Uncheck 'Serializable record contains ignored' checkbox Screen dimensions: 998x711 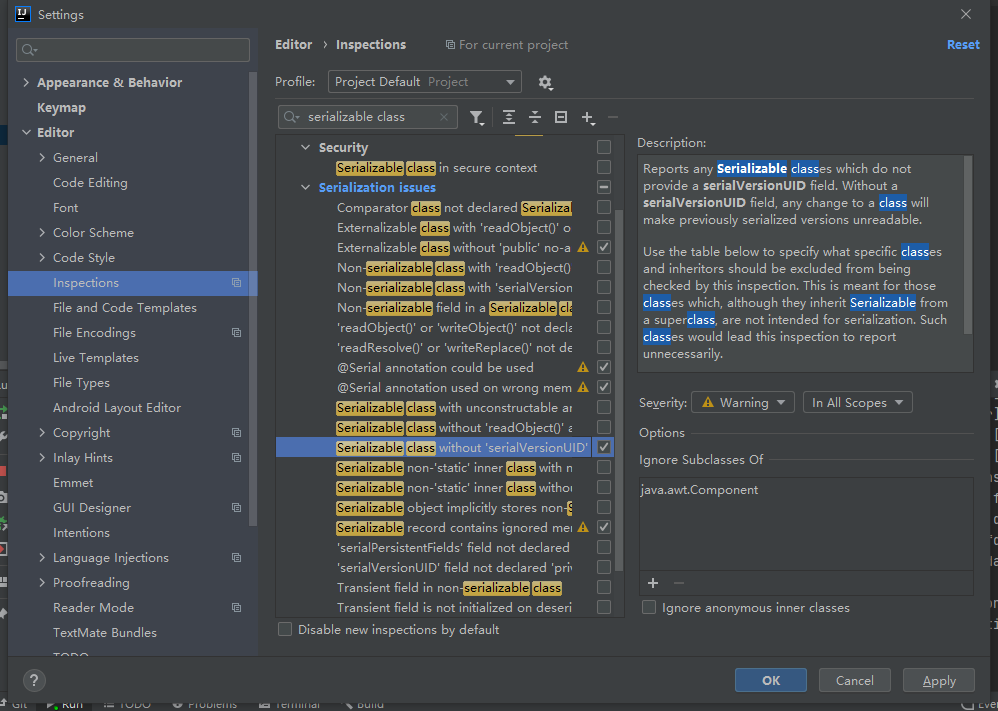[604, 527]
